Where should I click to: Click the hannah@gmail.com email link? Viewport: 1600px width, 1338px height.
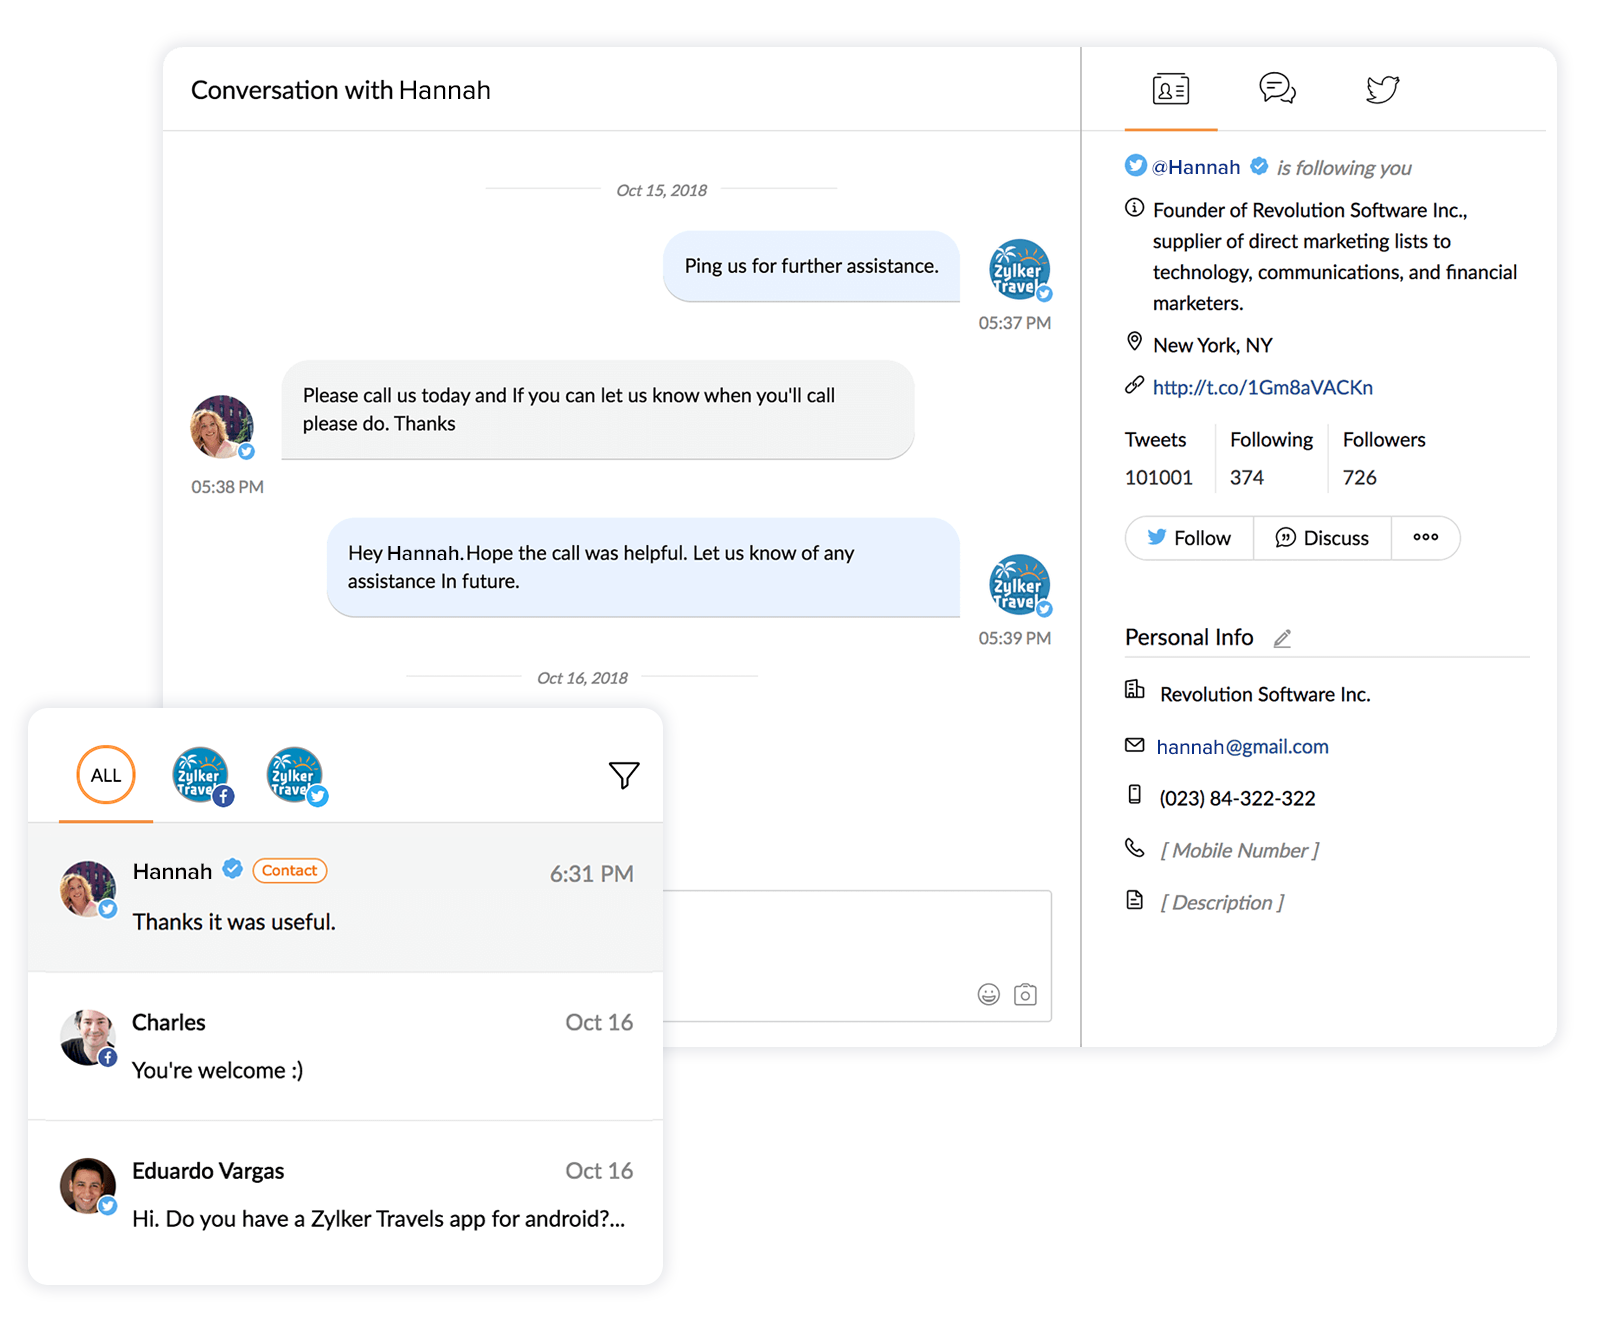coord(1242,747)
